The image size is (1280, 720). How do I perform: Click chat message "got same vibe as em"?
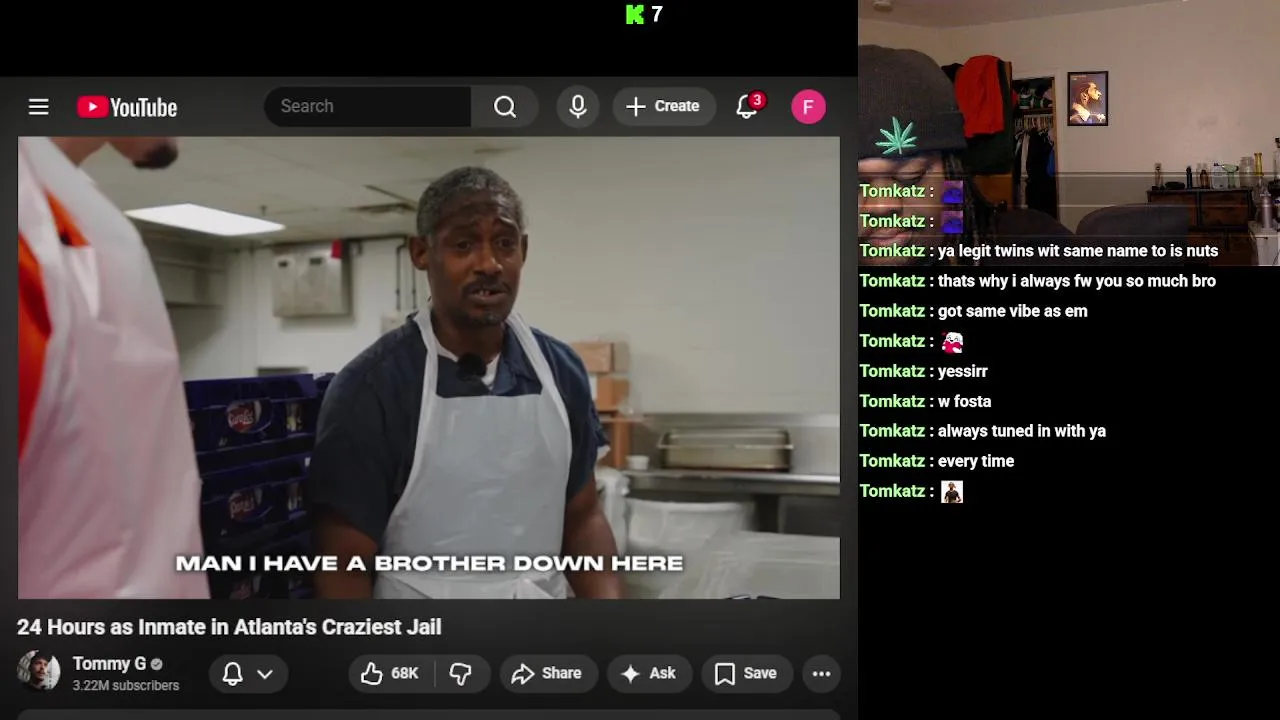coord(1013,311)
